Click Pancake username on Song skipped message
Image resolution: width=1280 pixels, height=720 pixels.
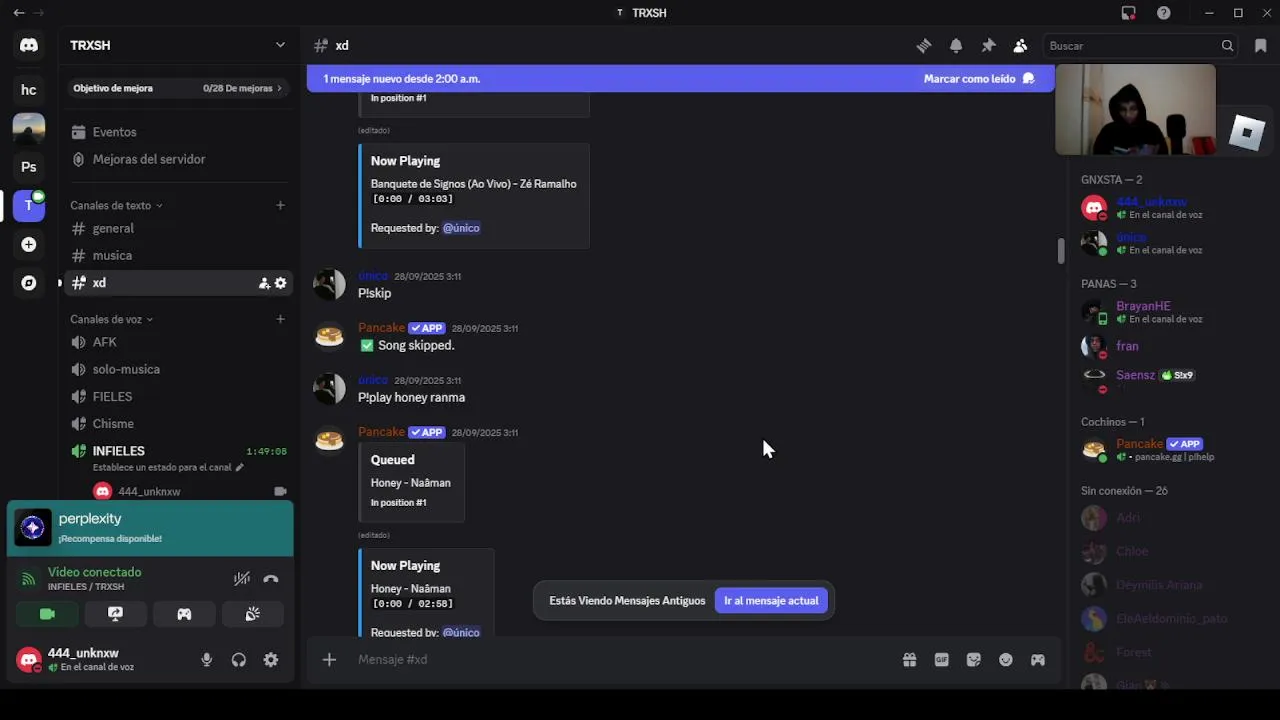[381, 328]
